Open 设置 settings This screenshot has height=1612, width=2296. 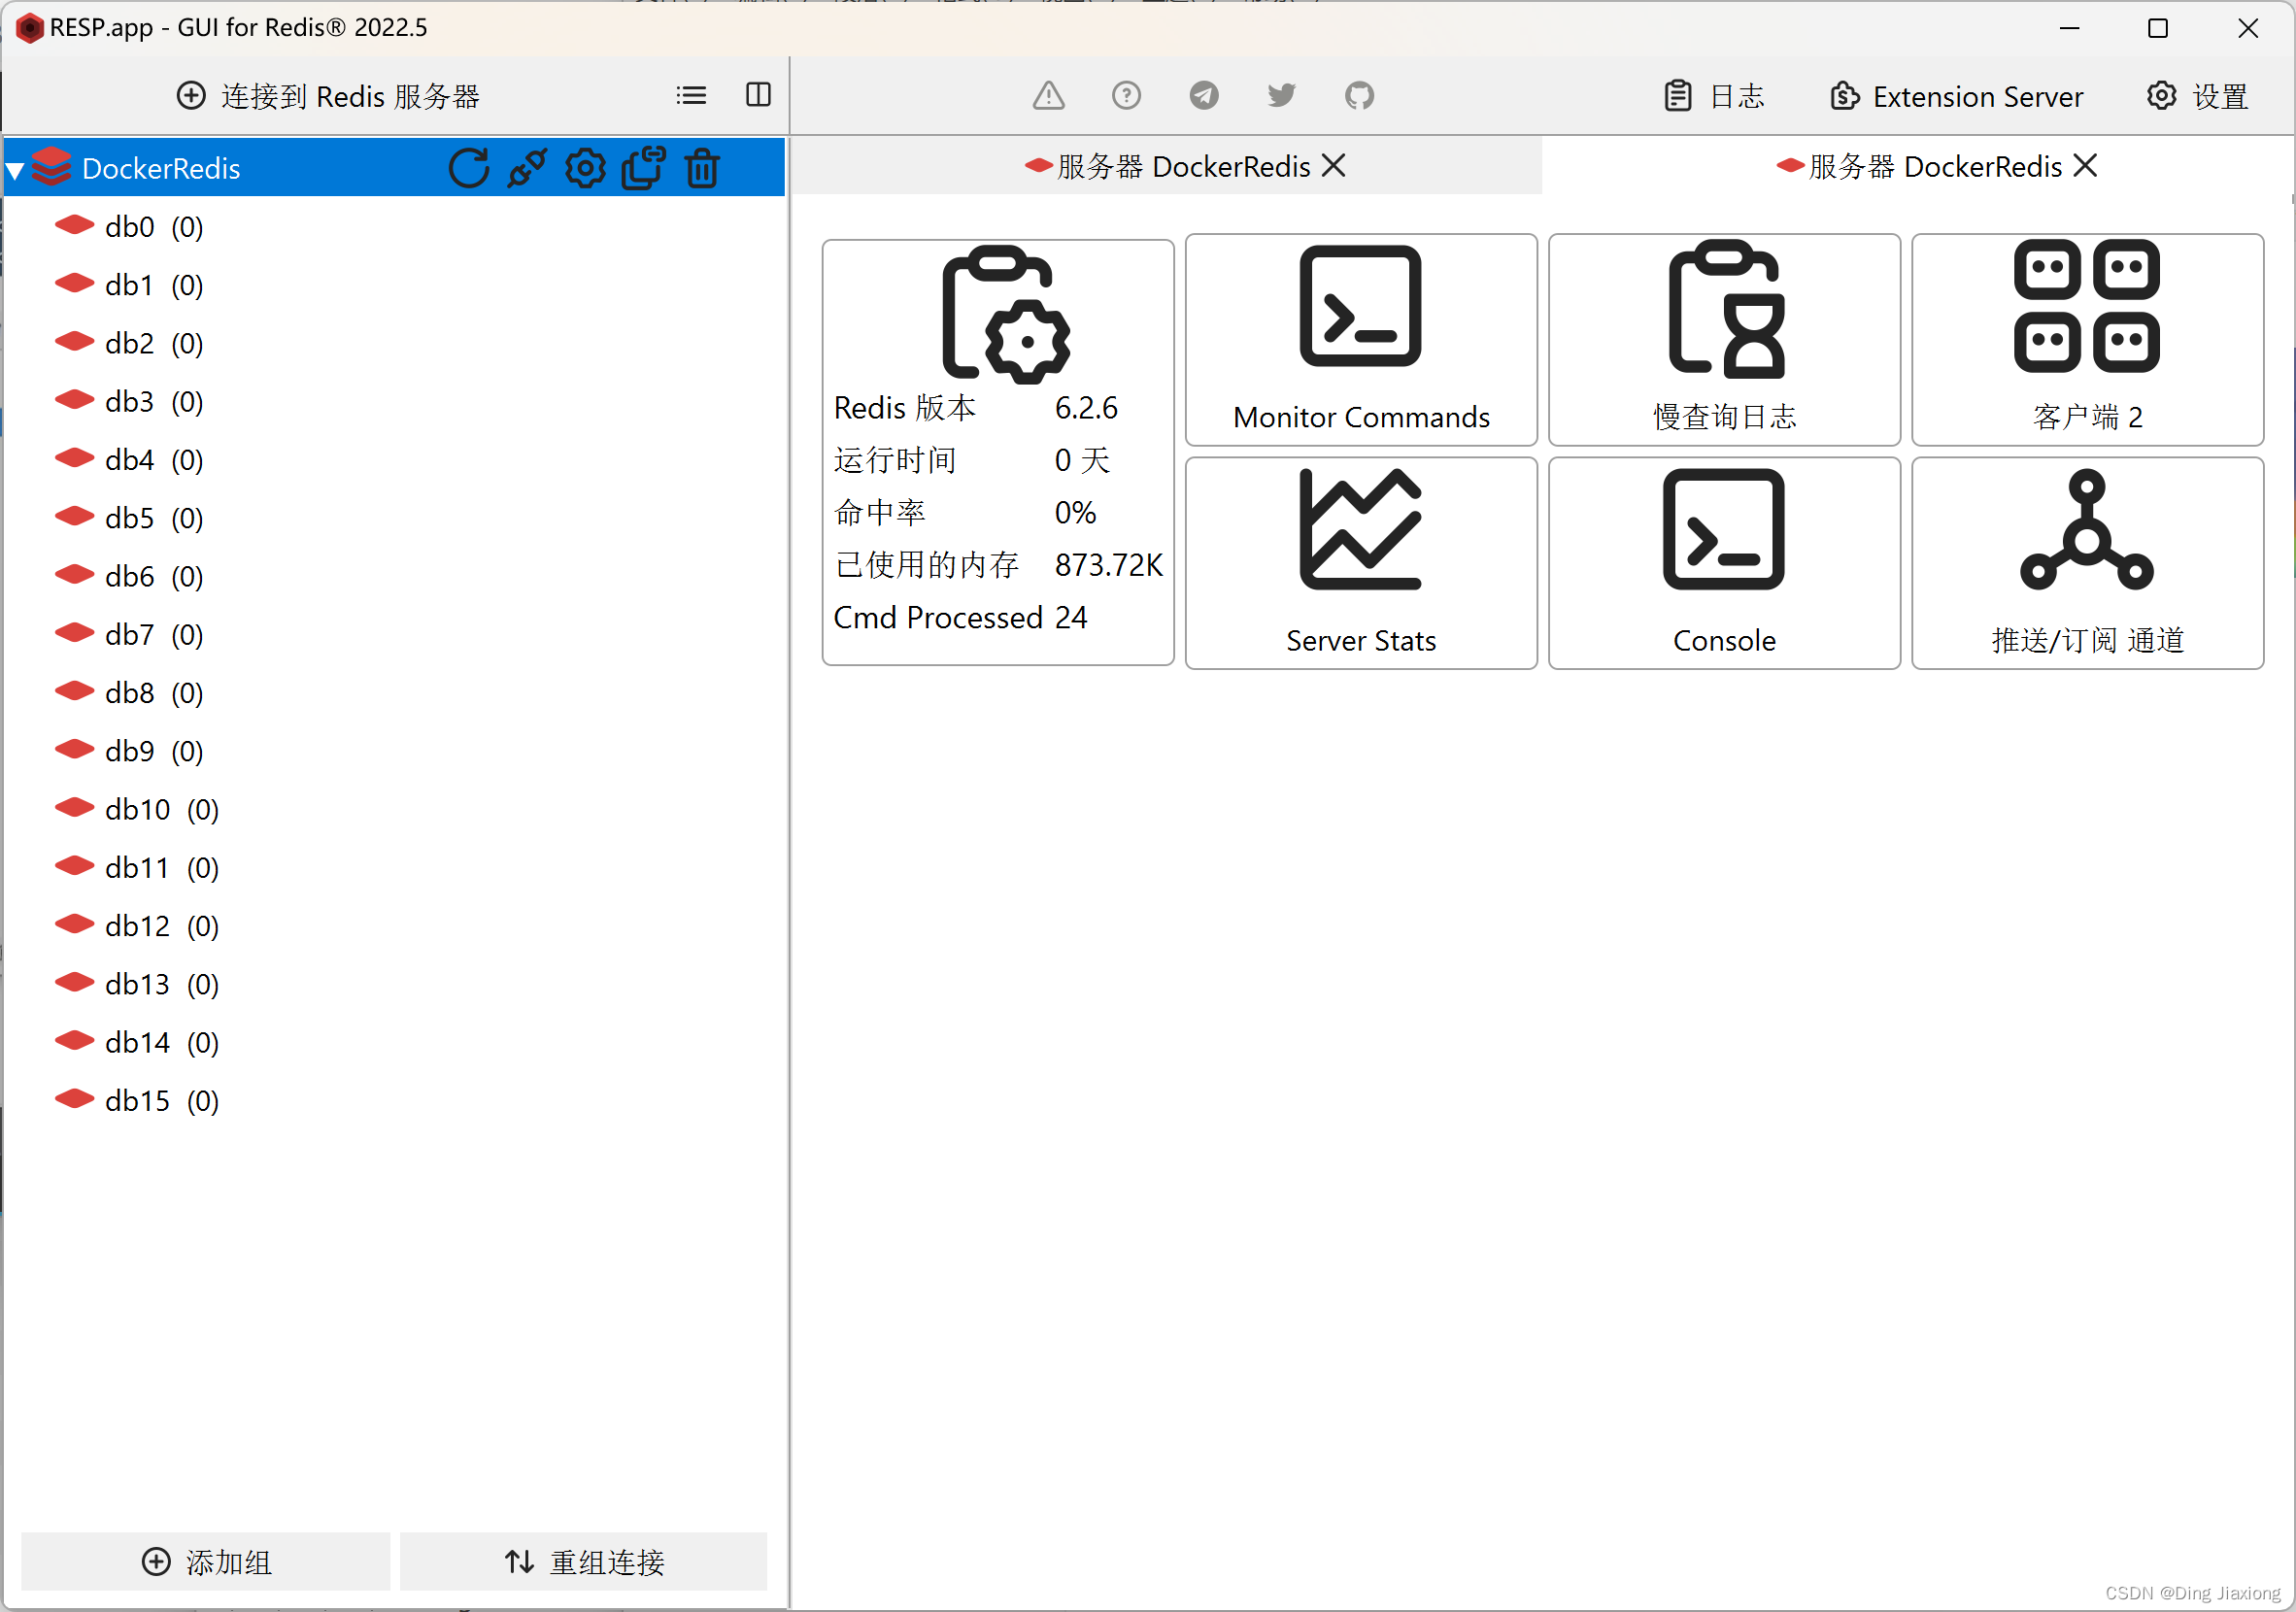[x=2198, y=96]
